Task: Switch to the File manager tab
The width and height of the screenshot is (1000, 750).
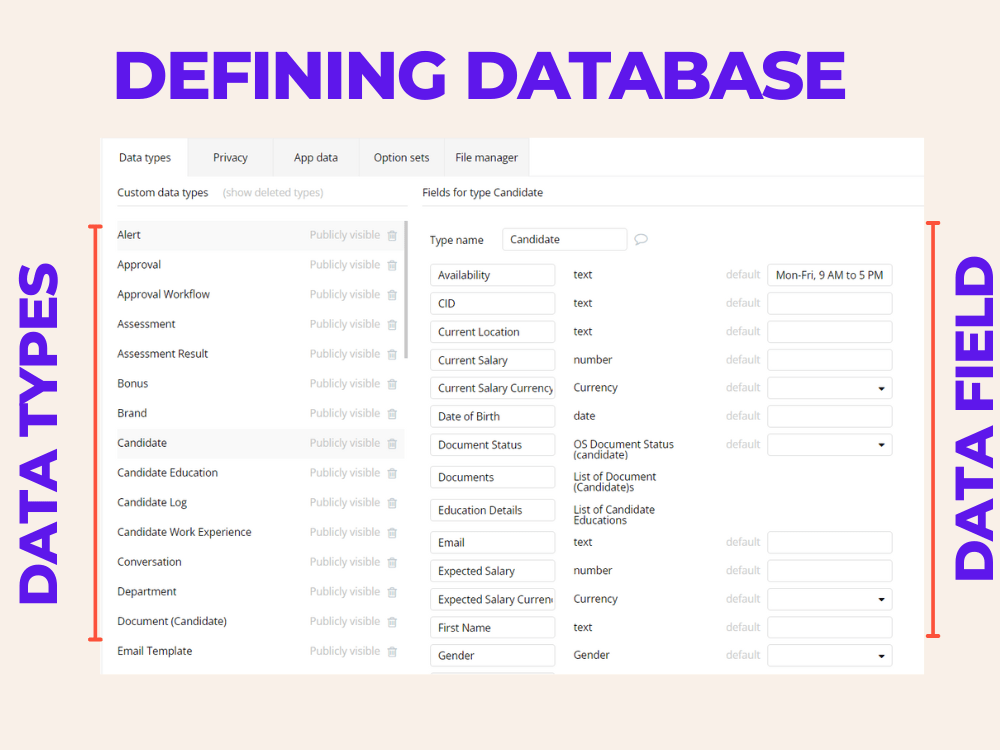Action: pyautogui.click(x=486, y=157)
